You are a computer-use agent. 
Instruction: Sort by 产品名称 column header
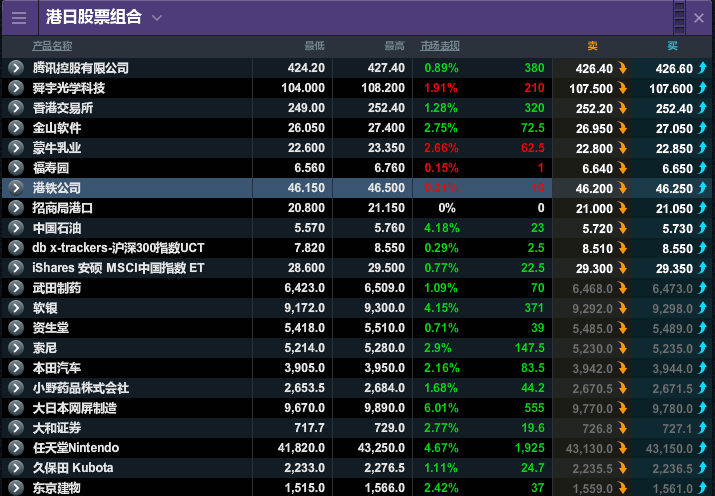(52, 46)
